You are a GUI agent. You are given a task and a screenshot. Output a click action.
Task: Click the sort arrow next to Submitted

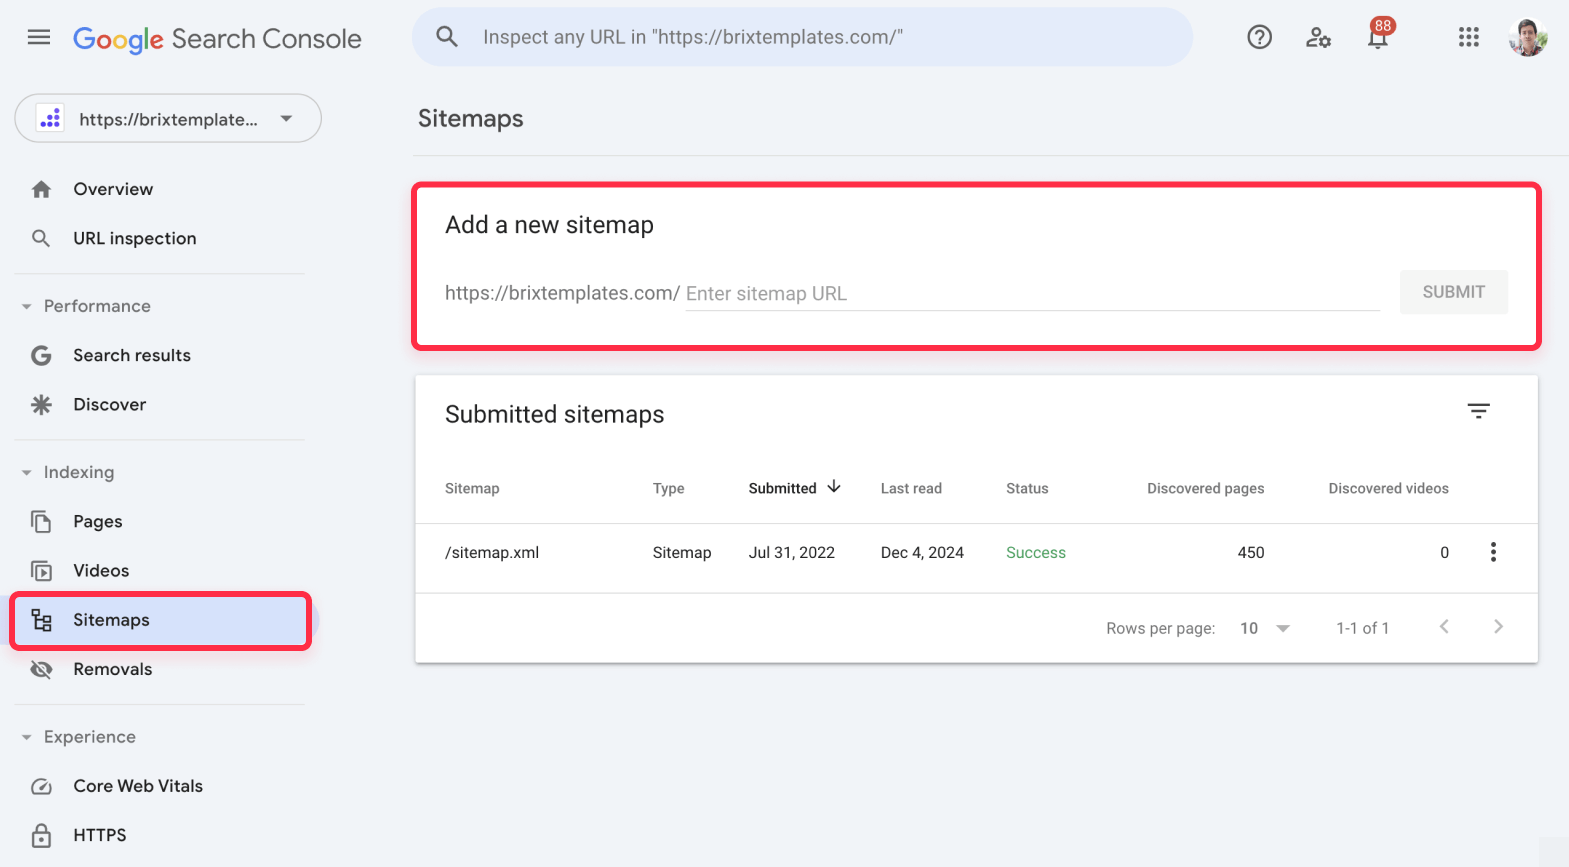tap(834, 487)
